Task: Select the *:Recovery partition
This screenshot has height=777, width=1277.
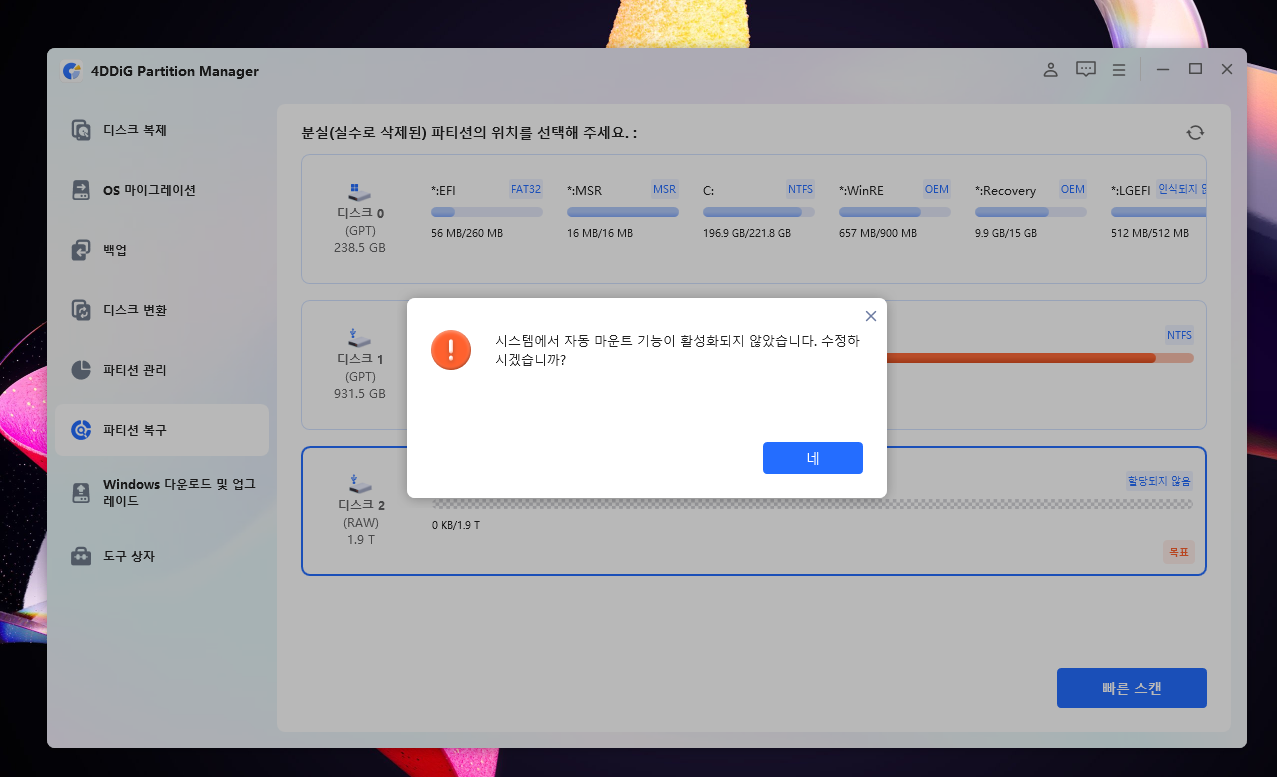Action: click(x=1031, y=211)
